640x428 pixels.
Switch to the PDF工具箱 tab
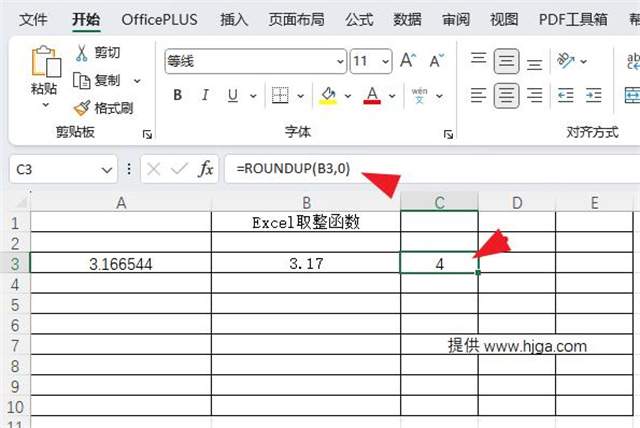[x=573, y=19]
